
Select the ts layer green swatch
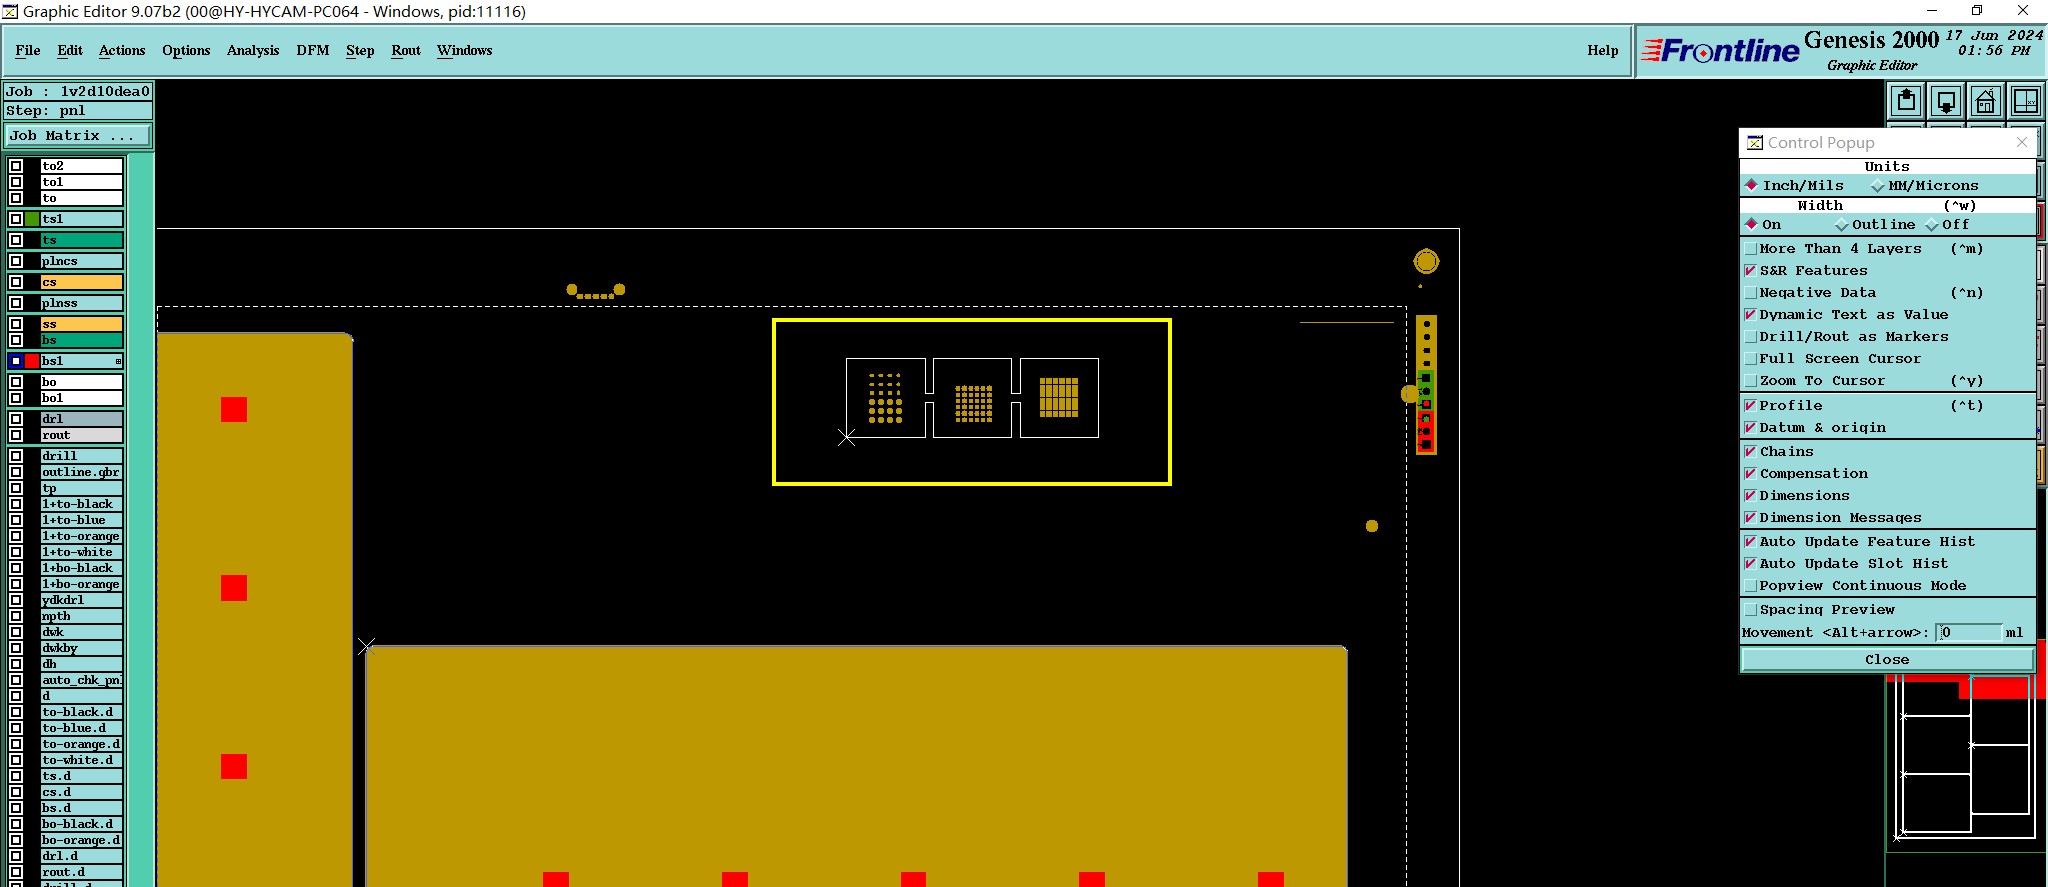[x=82, y=240]
